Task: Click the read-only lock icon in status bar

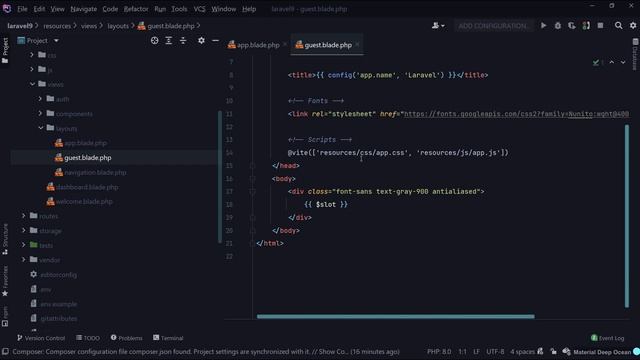Action: pos(553,351)
